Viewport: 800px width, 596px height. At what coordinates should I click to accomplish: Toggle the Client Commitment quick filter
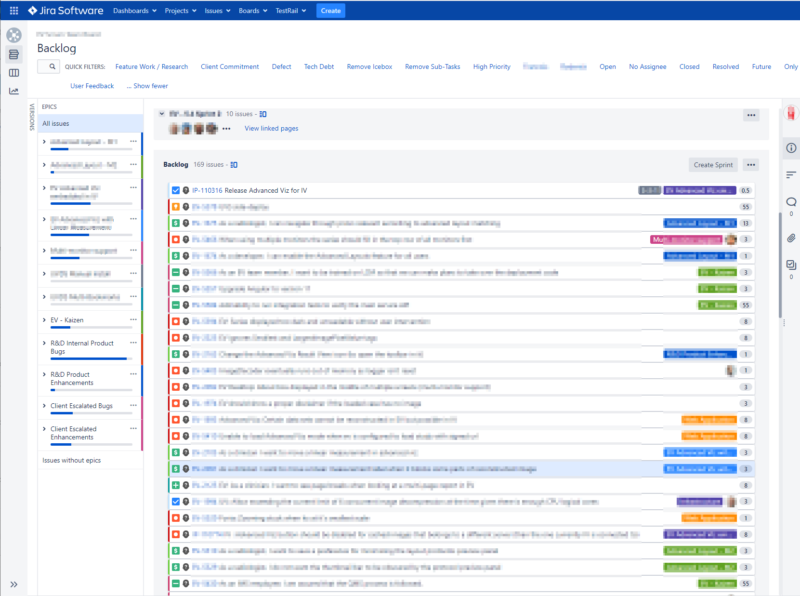click(x=230, y=66)
